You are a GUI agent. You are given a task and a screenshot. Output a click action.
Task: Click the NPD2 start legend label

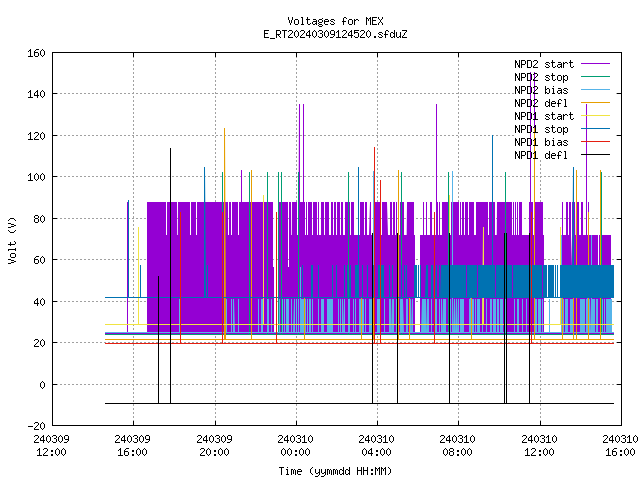point(544,64)
